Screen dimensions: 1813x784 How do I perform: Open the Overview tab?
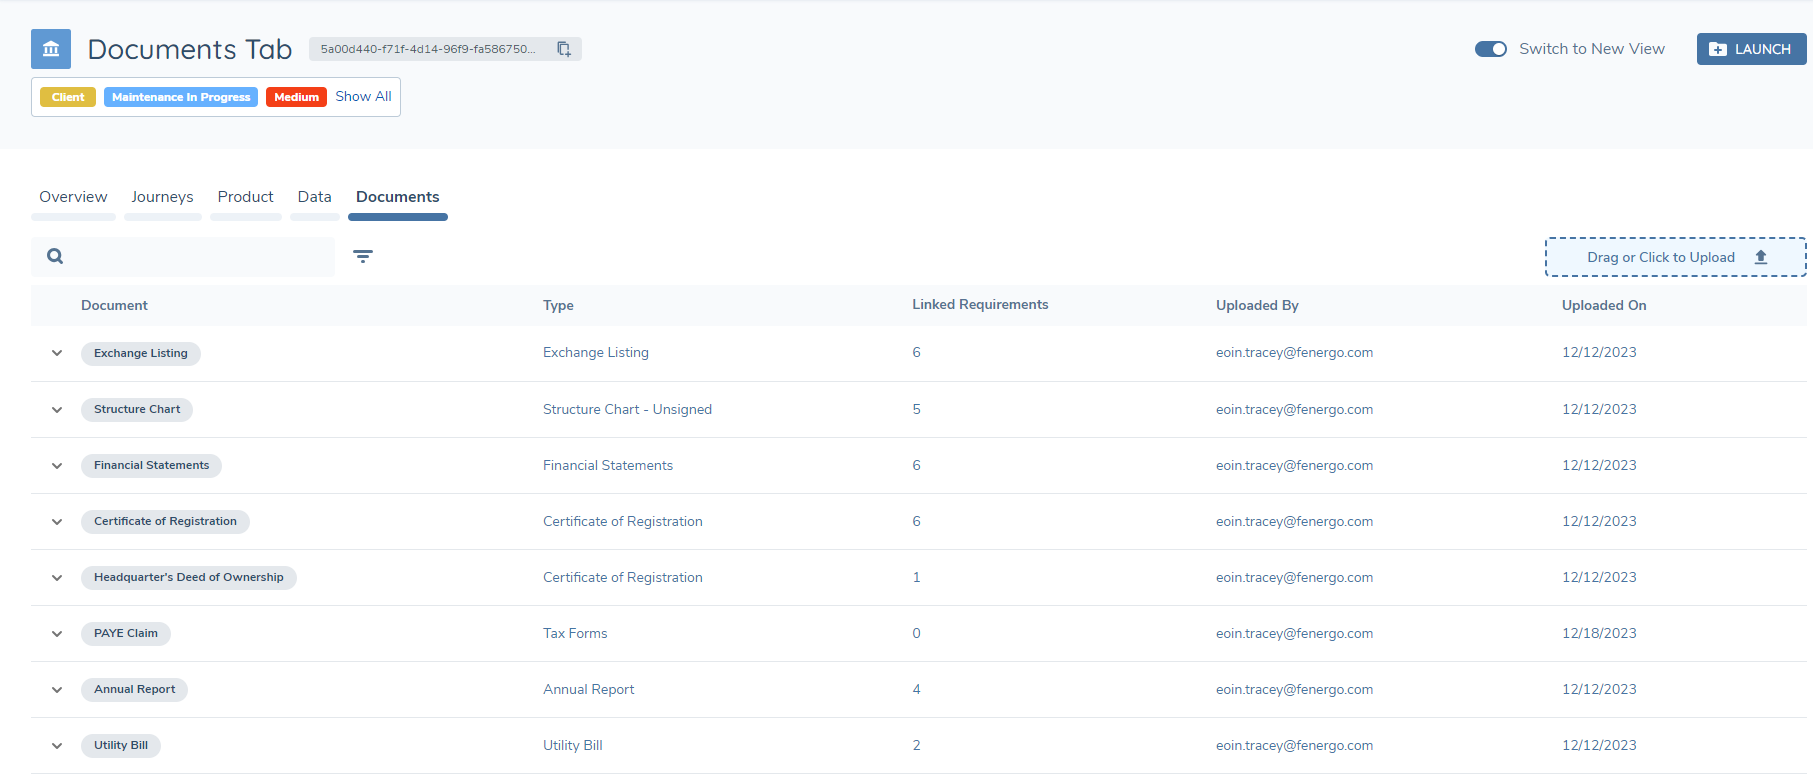(x=73, y=197)
